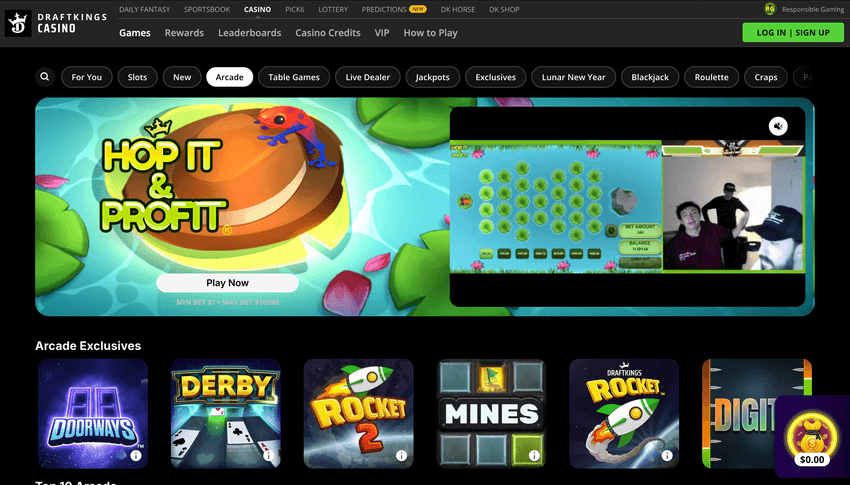Select the Slots category filter
The width and height of the screenshot is (850, 485).
click(x=138, y=77)
